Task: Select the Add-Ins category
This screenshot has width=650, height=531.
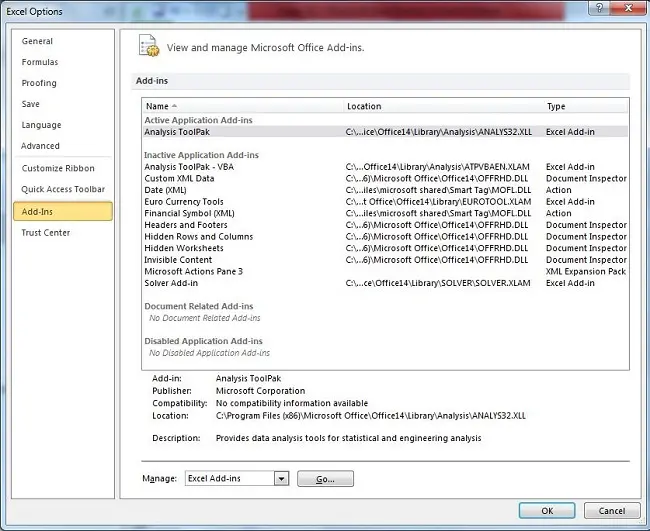Action: click(63, 211)
